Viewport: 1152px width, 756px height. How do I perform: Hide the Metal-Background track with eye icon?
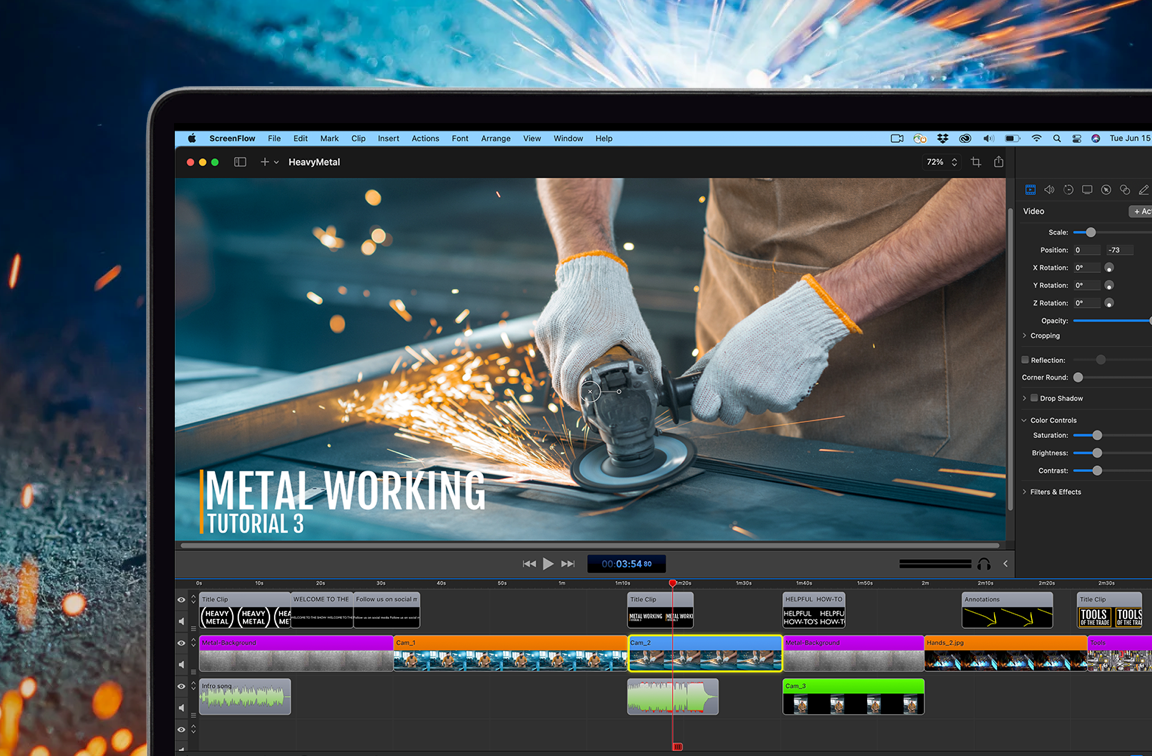(x=181, y=643)
